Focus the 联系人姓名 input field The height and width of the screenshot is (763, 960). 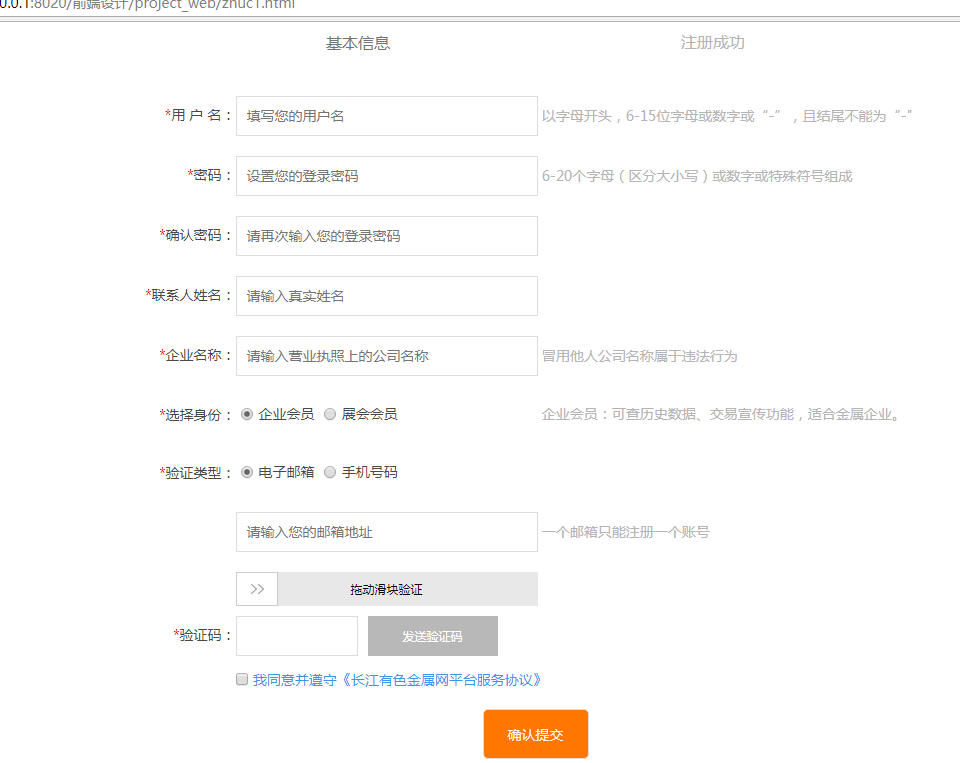(386, 296)
